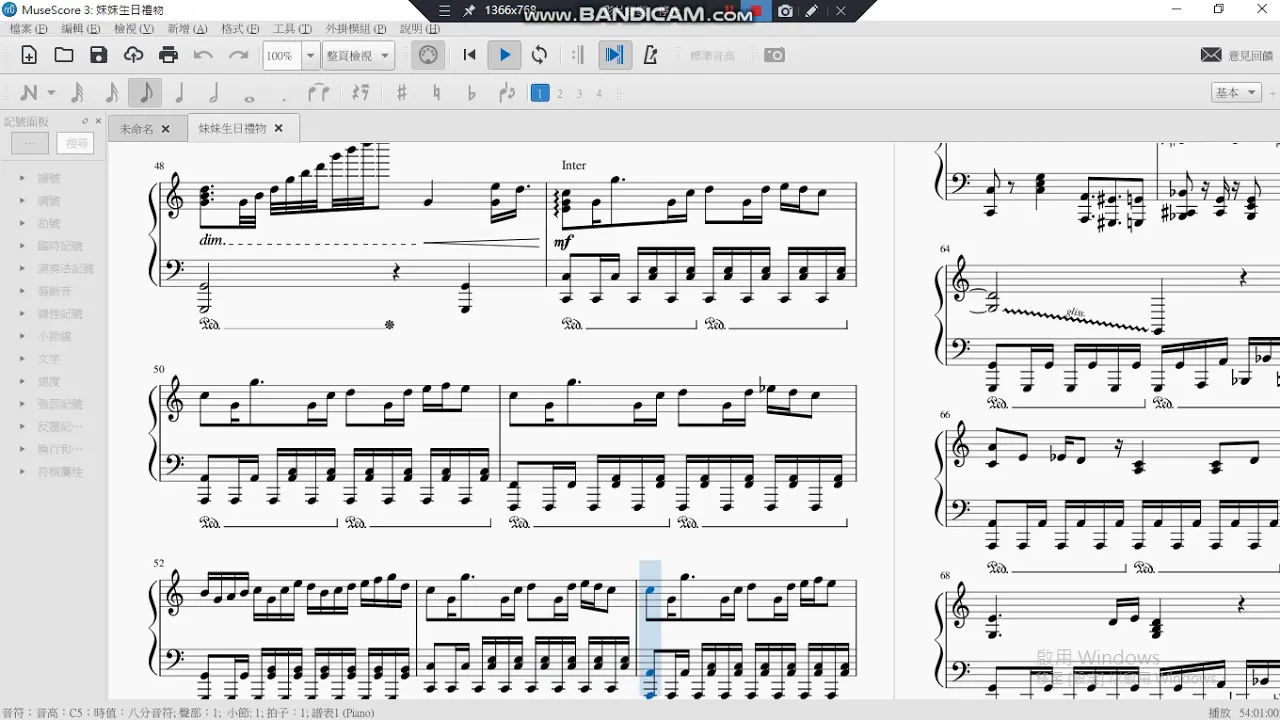Select the 16th note duration
The width and height of the screenshot is (1280, 720).
click(111, 93)
